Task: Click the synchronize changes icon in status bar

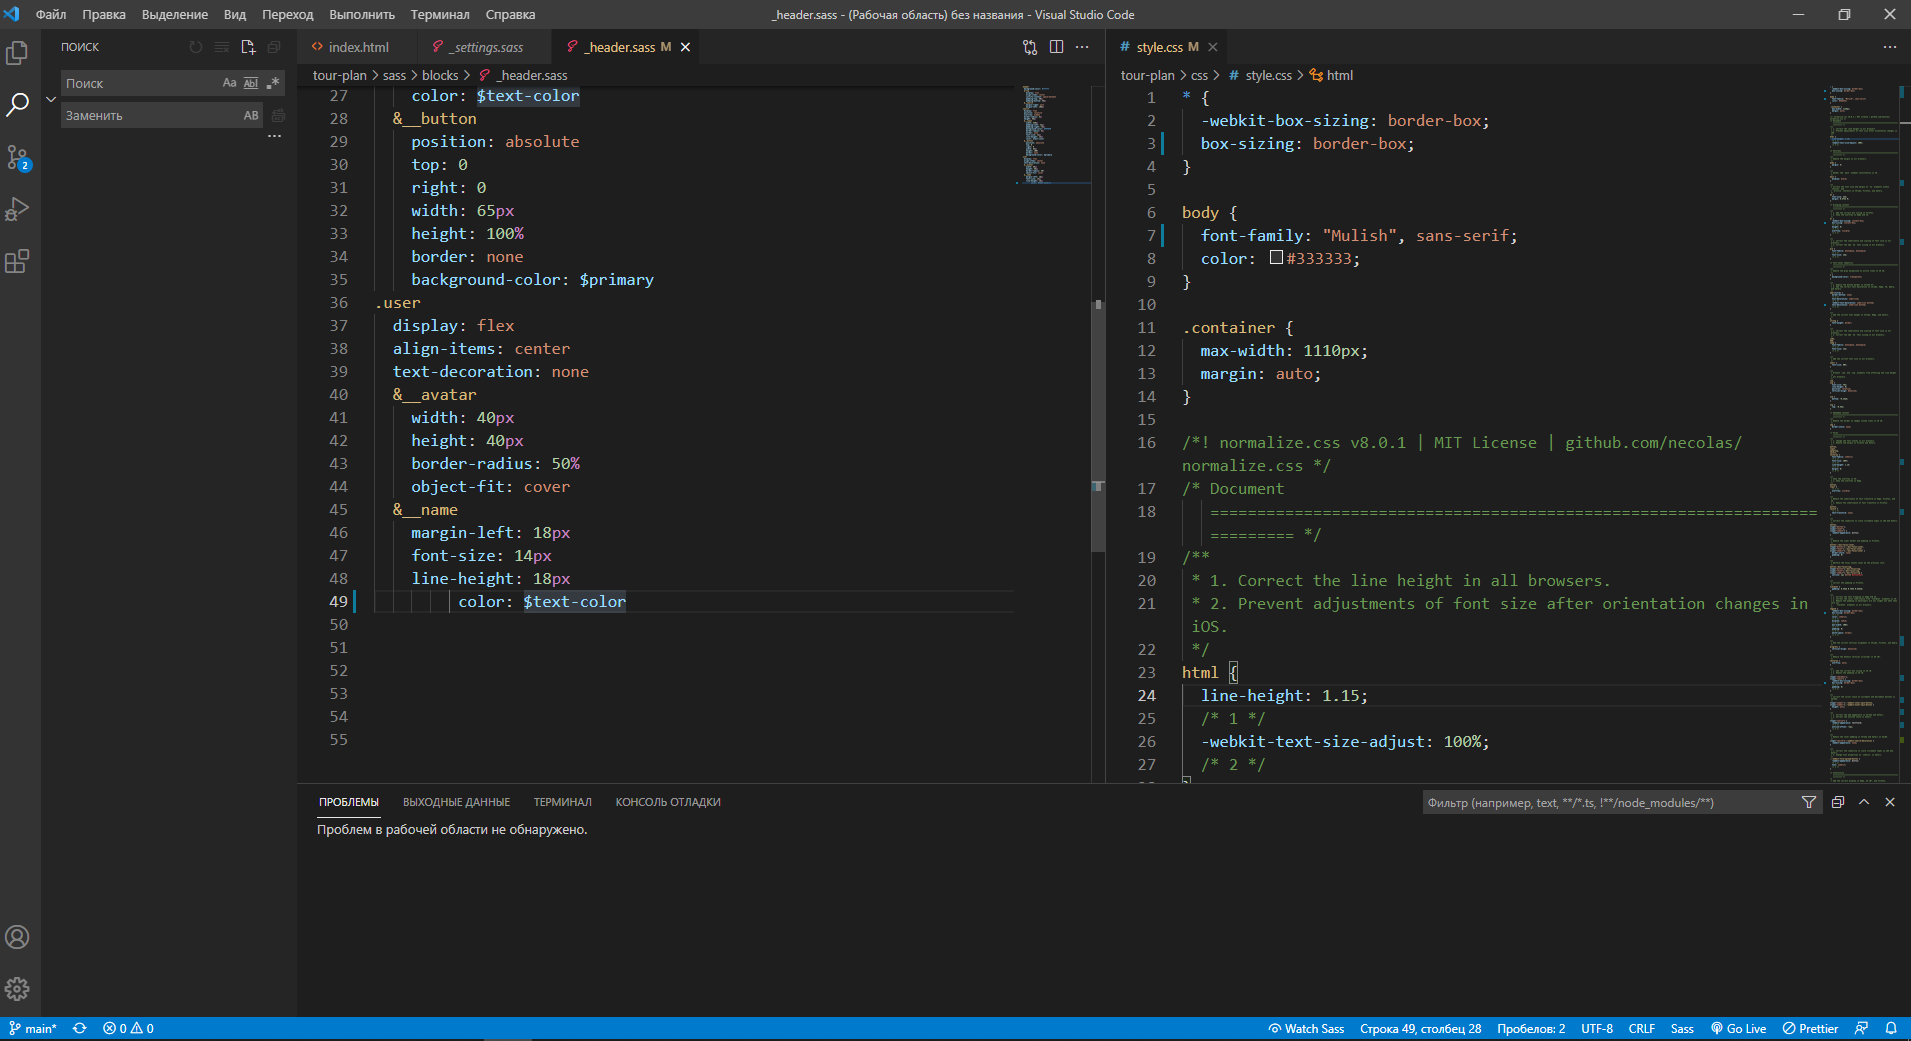Action: click(80, 1028)
